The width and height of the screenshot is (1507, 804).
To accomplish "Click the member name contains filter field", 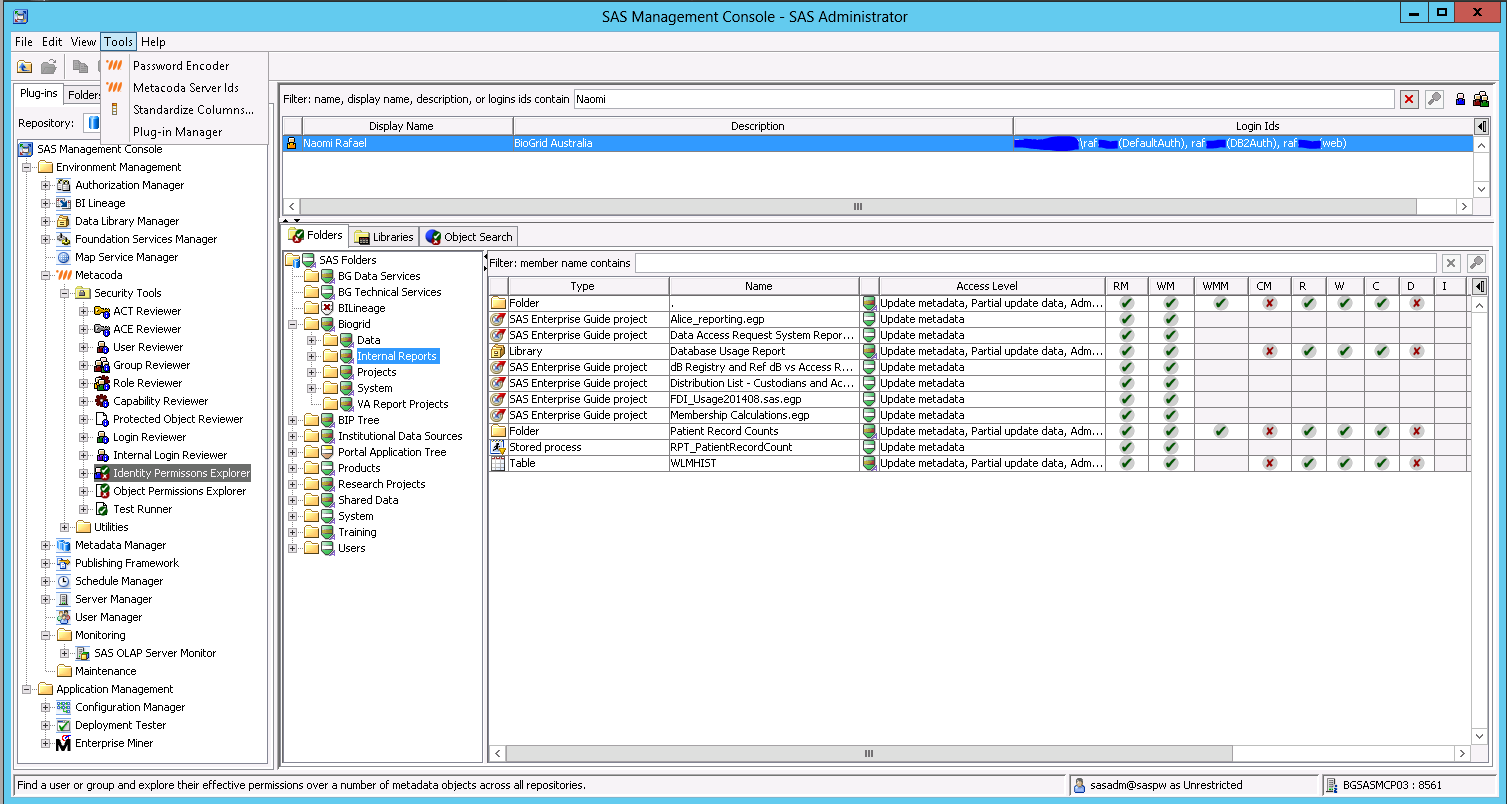I will coord(1035,263).
